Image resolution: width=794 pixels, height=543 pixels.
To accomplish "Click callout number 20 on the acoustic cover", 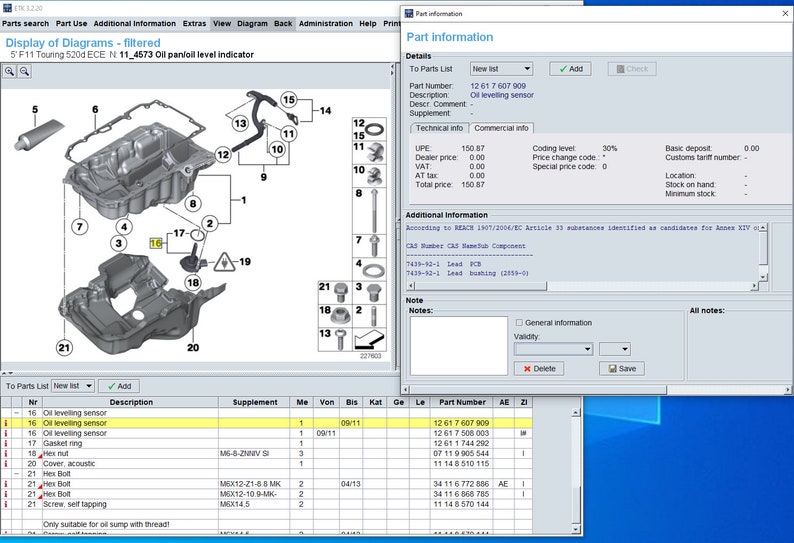I will pyautogui.click(x=193, y=347).
